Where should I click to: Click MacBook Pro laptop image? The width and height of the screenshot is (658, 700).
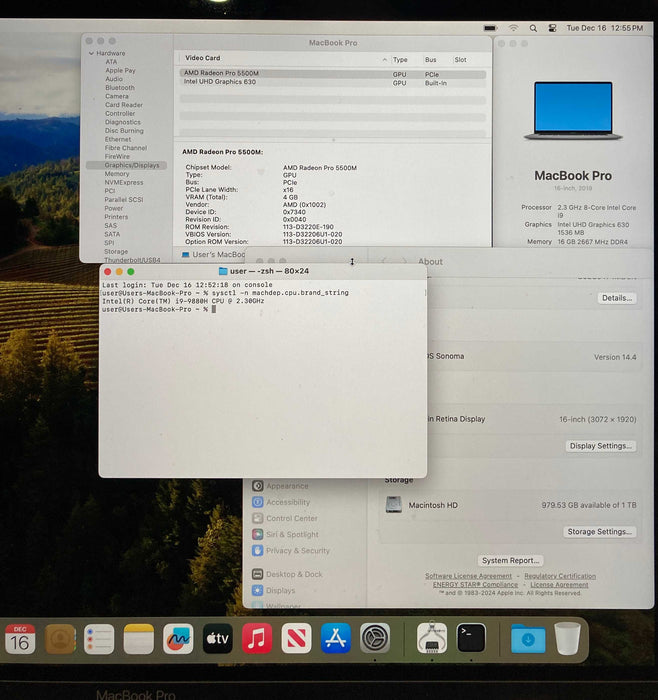(573, 111)
